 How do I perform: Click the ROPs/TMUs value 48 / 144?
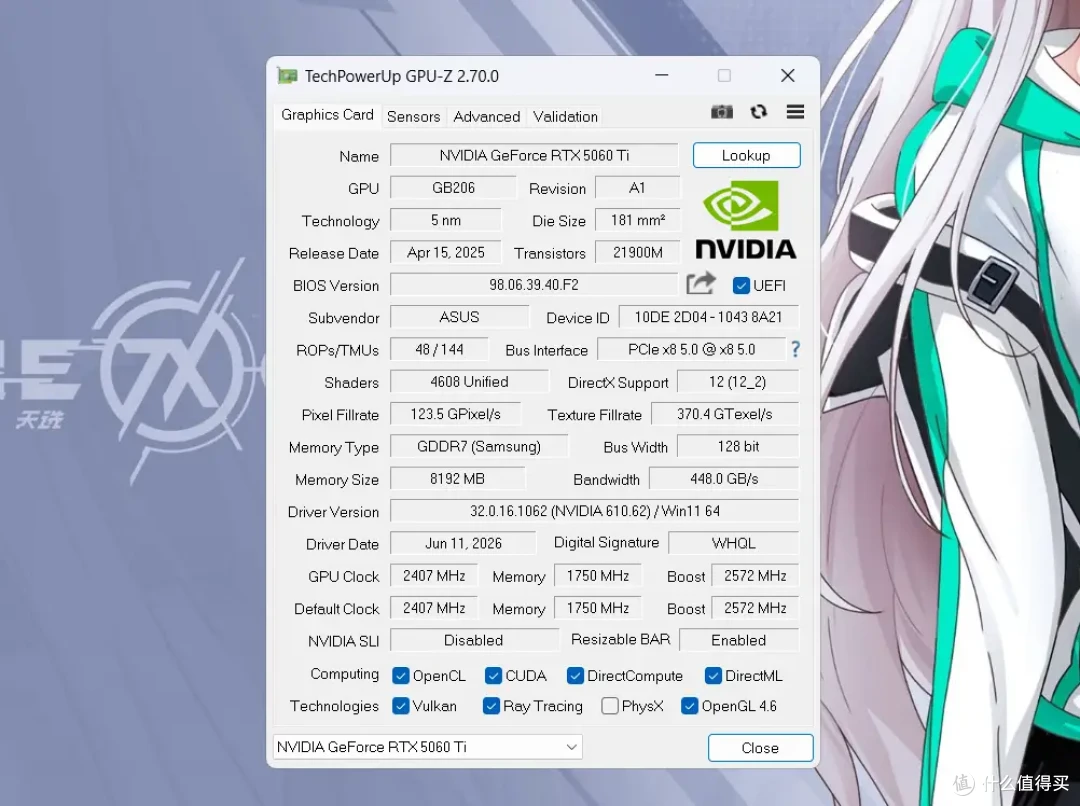(439, 349)
